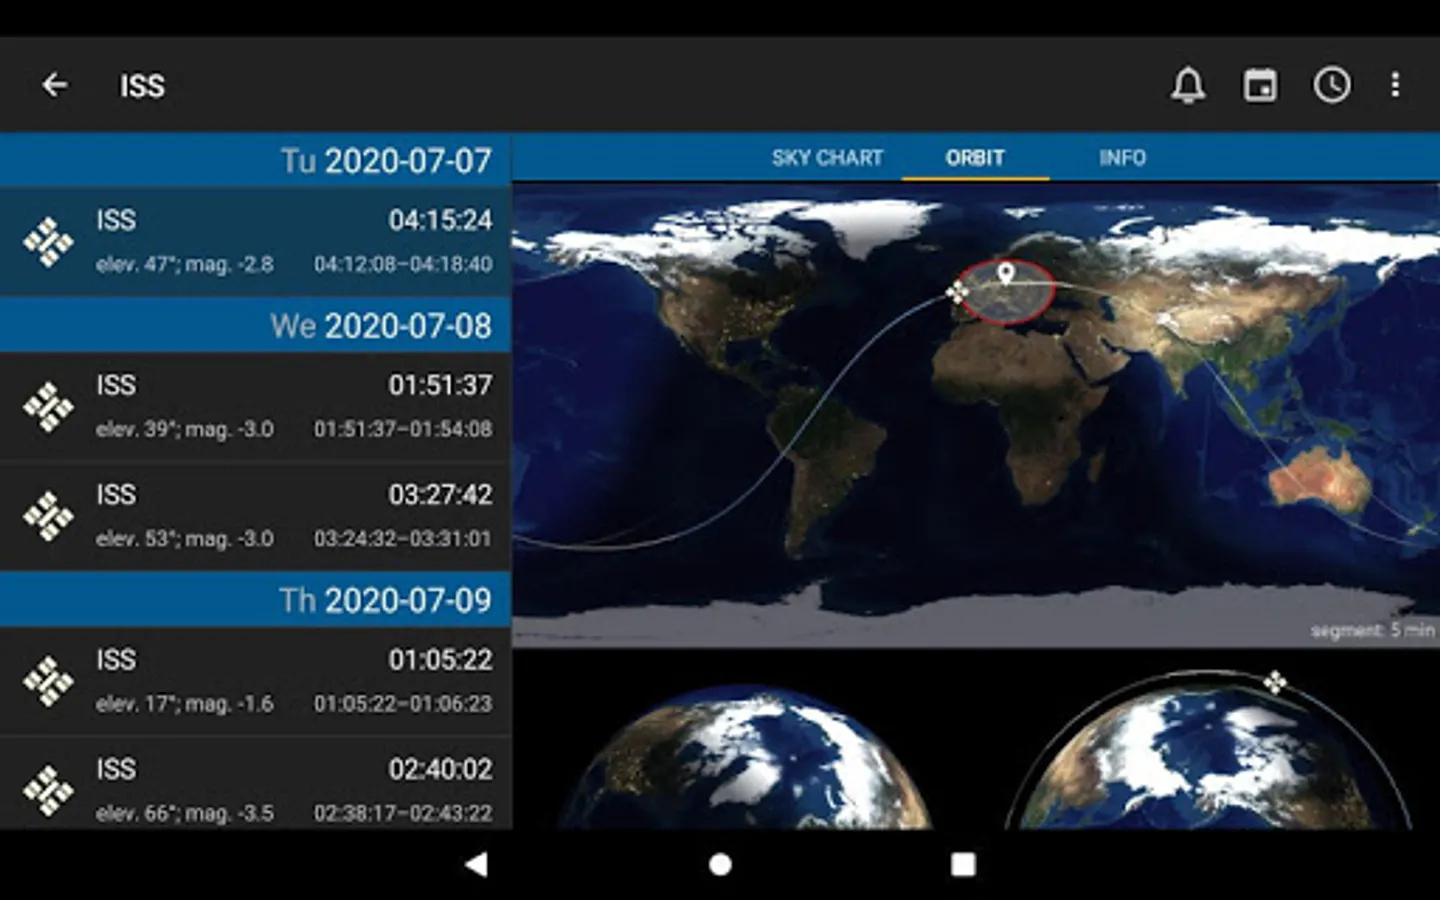
Task: Select the ORBIT tab
Action: click(x=975, y=158)
